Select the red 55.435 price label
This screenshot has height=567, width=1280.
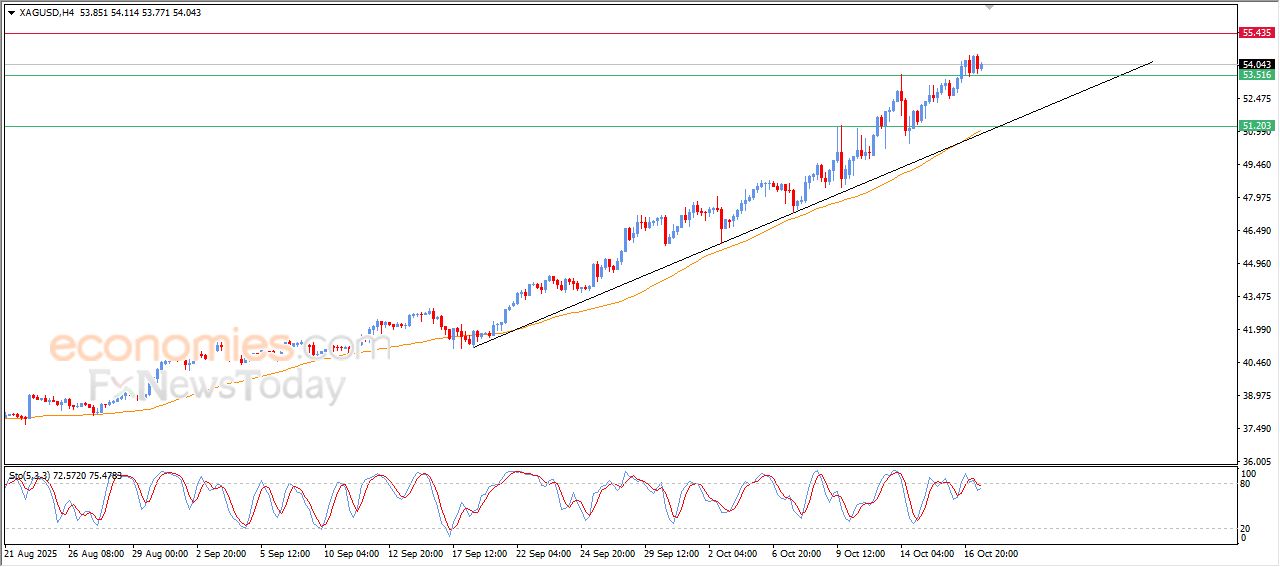coord(1256,33)
